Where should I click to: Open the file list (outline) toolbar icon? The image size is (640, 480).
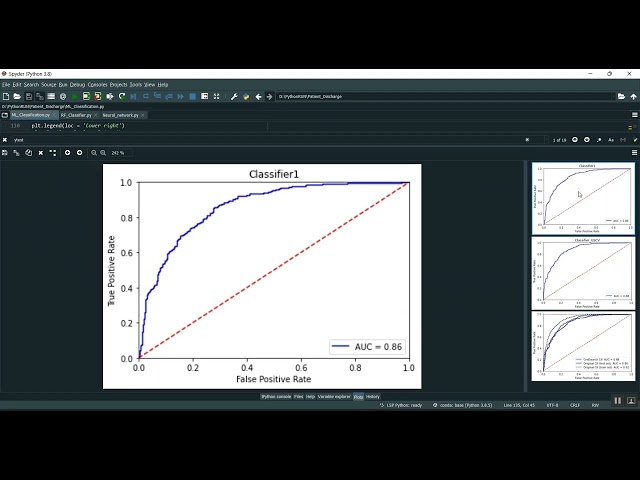tap(51, 96)
